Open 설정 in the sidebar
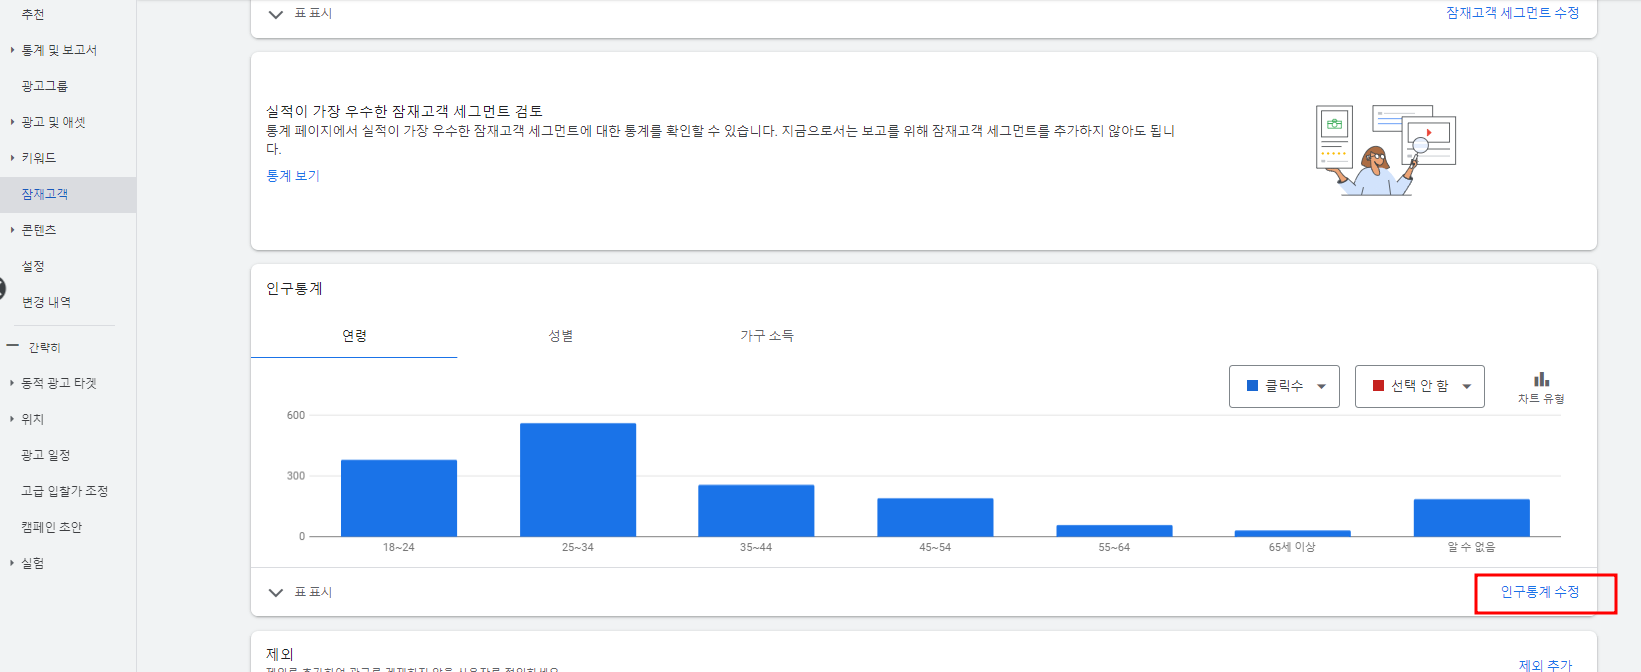This screenshot has height=672, width=1641. pyautogui.click(x=33, y=266)
